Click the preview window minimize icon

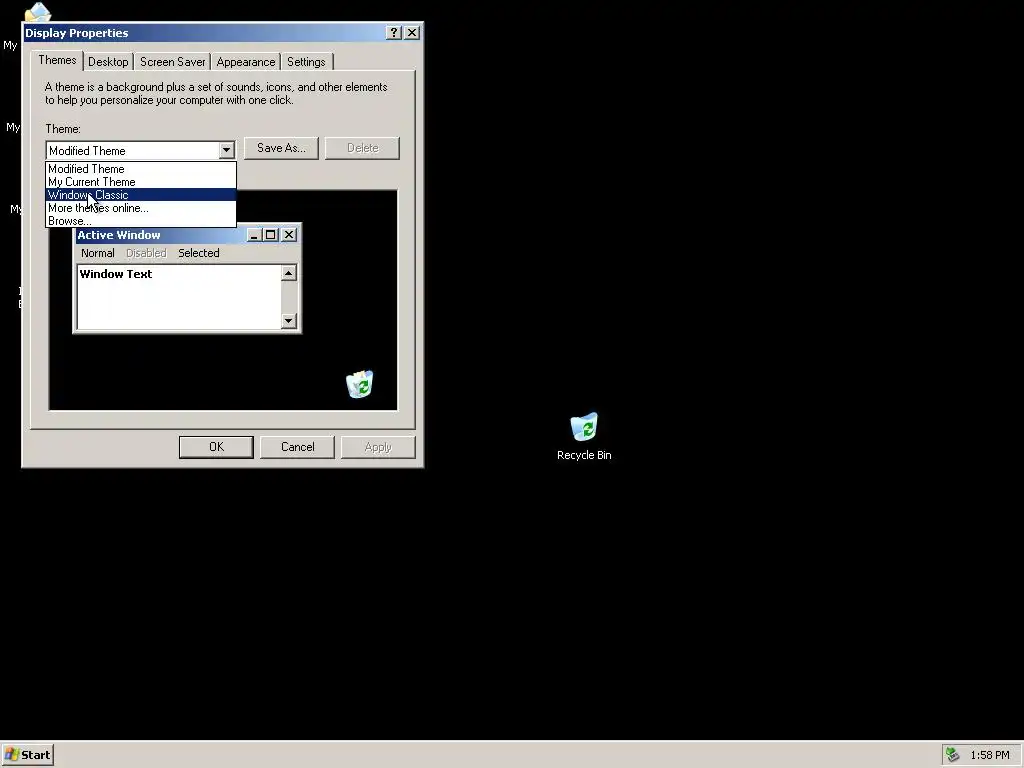tap(255, 235)
